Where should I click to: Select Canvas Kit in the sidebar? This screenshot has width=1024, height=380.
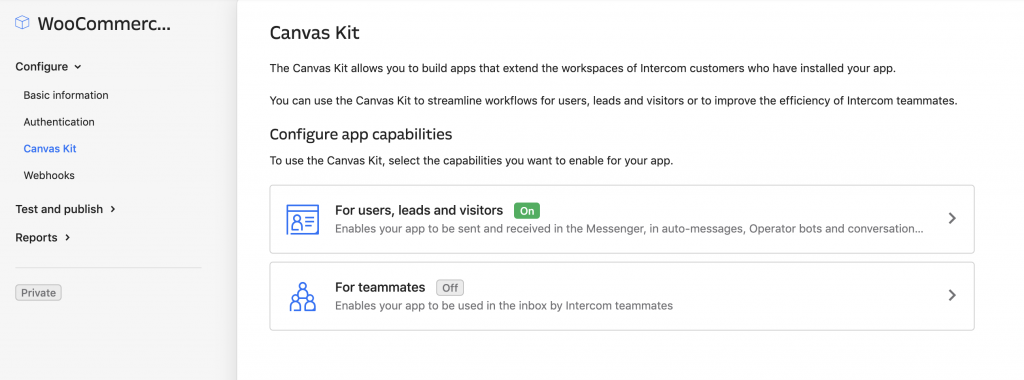coord(50,149)
